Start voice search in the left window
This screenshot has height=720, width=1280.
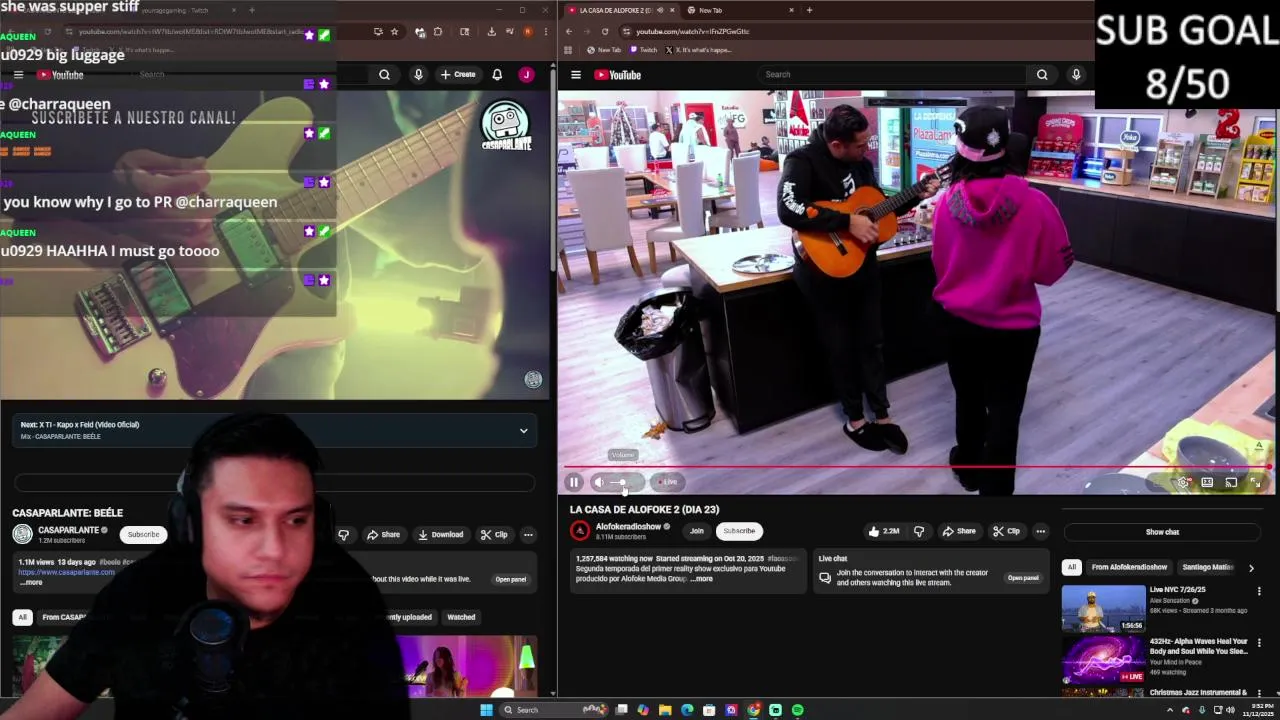click(x=418, y=75)
